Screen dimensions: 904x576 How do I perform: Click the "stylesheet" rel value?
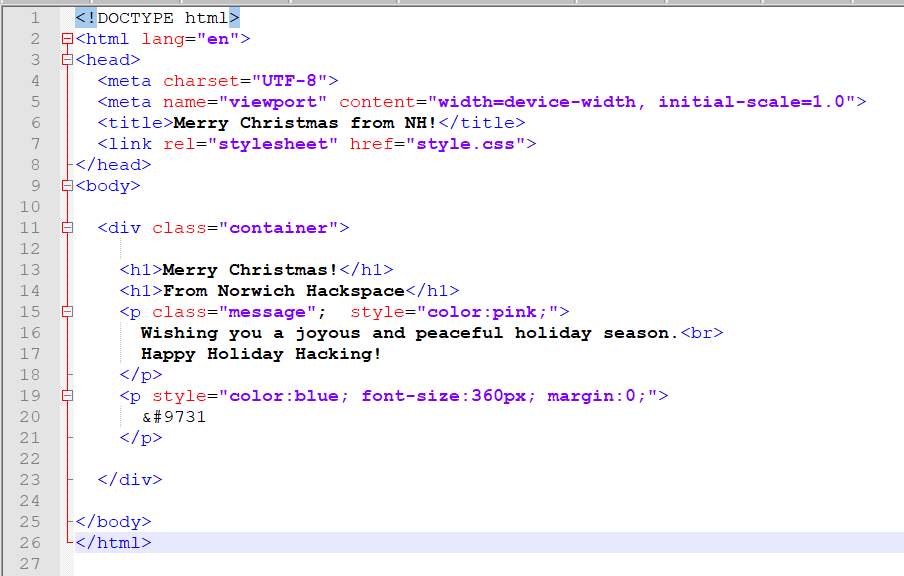273,144
